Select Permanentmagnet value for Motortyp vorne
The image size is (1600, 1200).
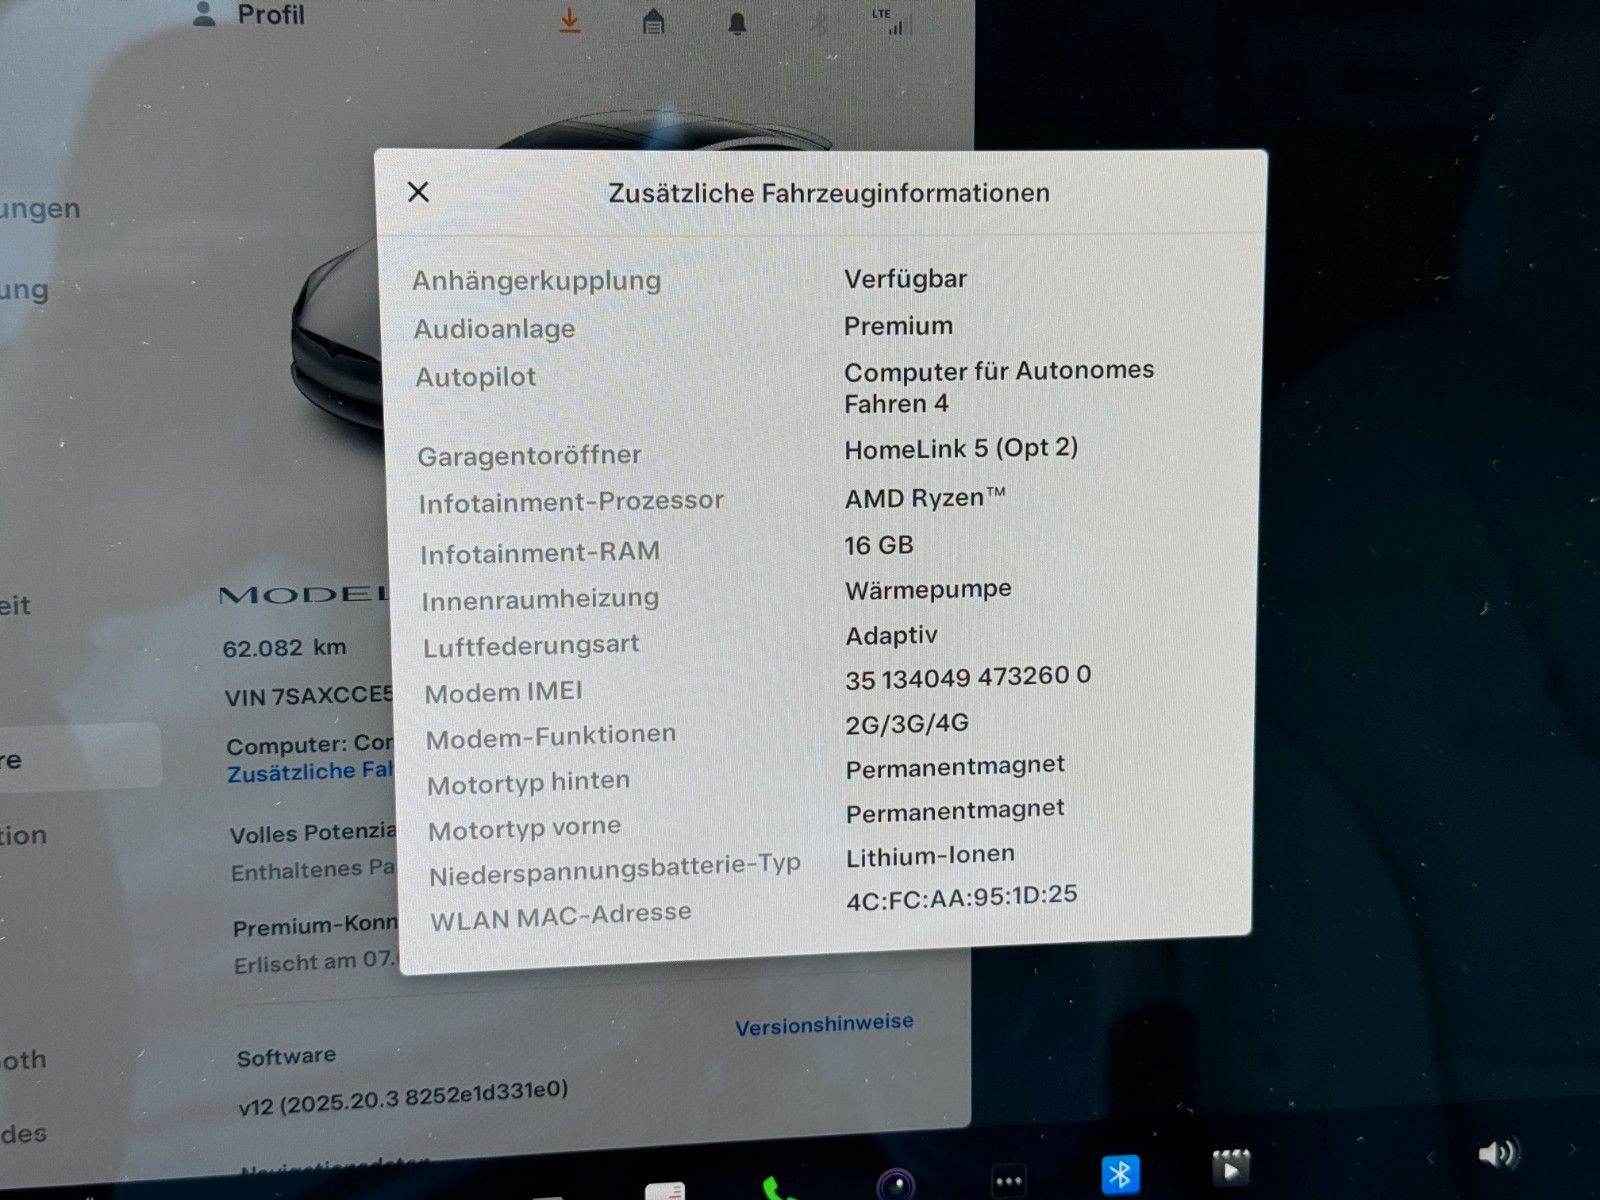pyautogui.click(x=955, y=811)
